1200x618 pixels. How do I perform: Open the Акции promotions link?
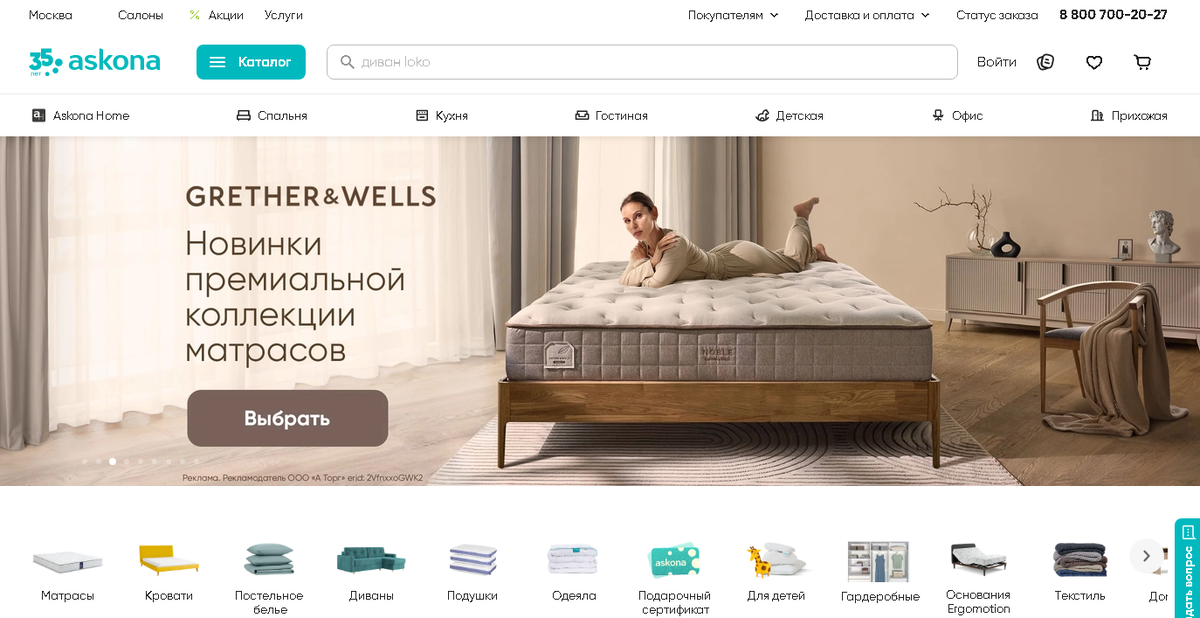click(x=218, y=15)
